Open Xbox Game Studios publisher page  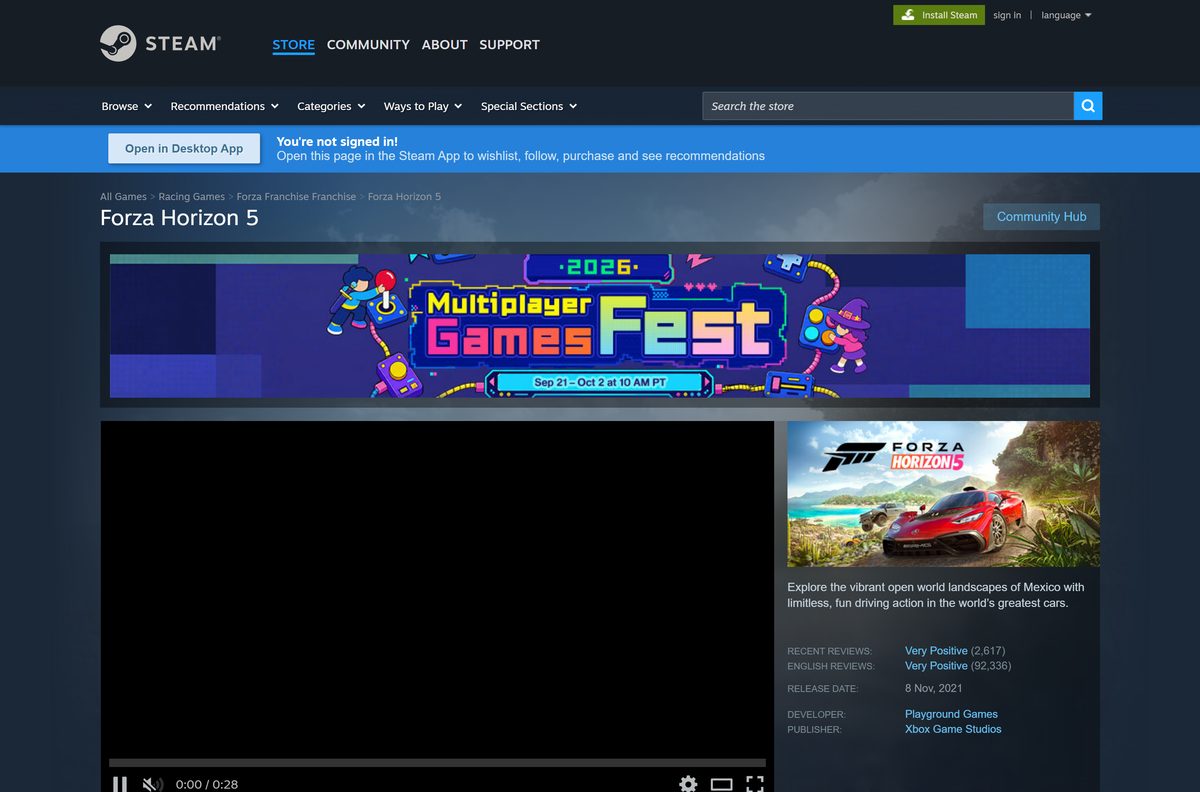click(953, 729)
